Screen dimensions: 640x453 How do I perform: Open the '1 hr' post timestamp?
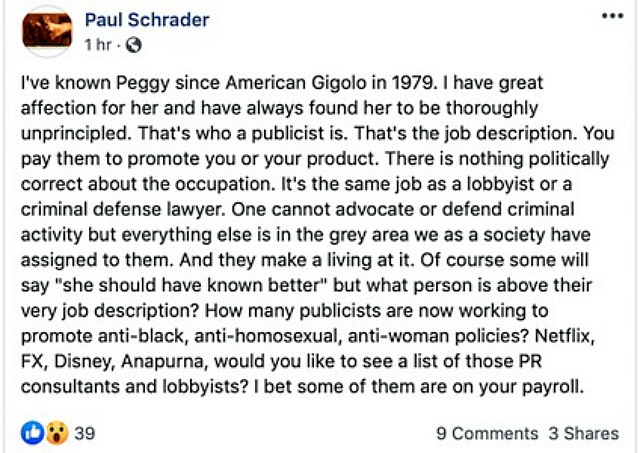pos(98,44)
